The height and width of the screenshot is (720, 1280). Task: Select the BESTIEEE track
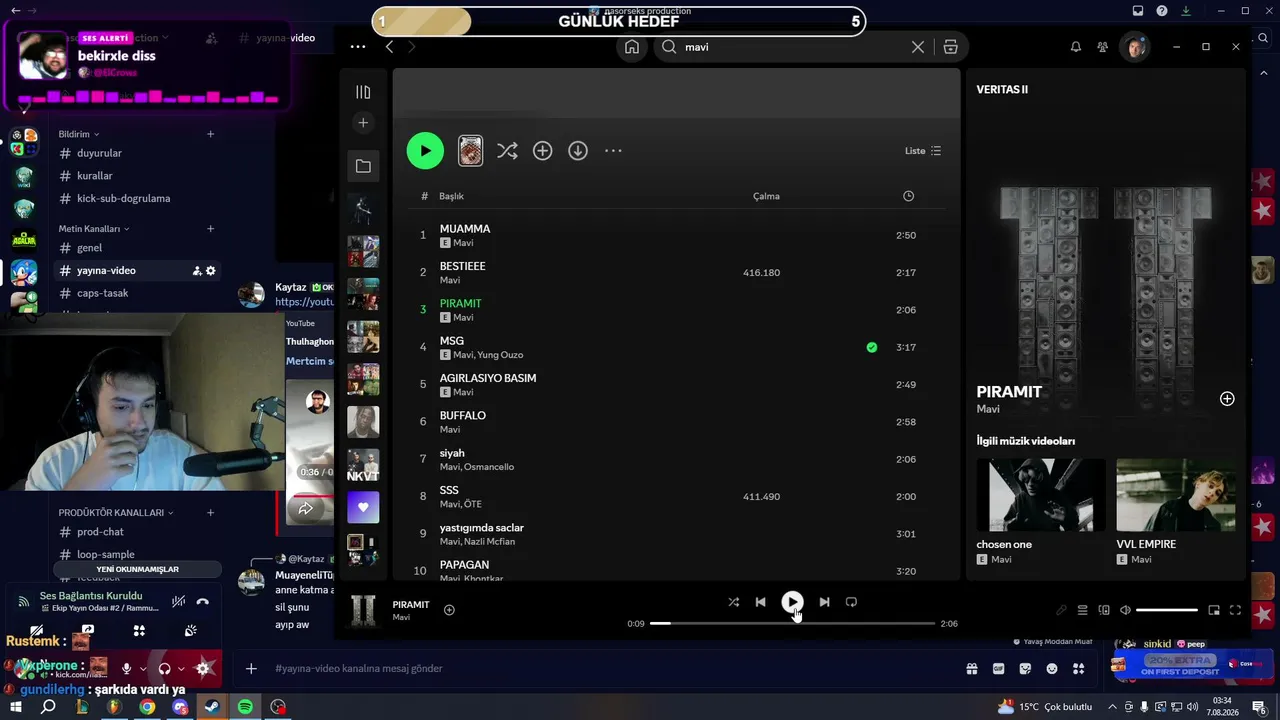pos(463,266)
